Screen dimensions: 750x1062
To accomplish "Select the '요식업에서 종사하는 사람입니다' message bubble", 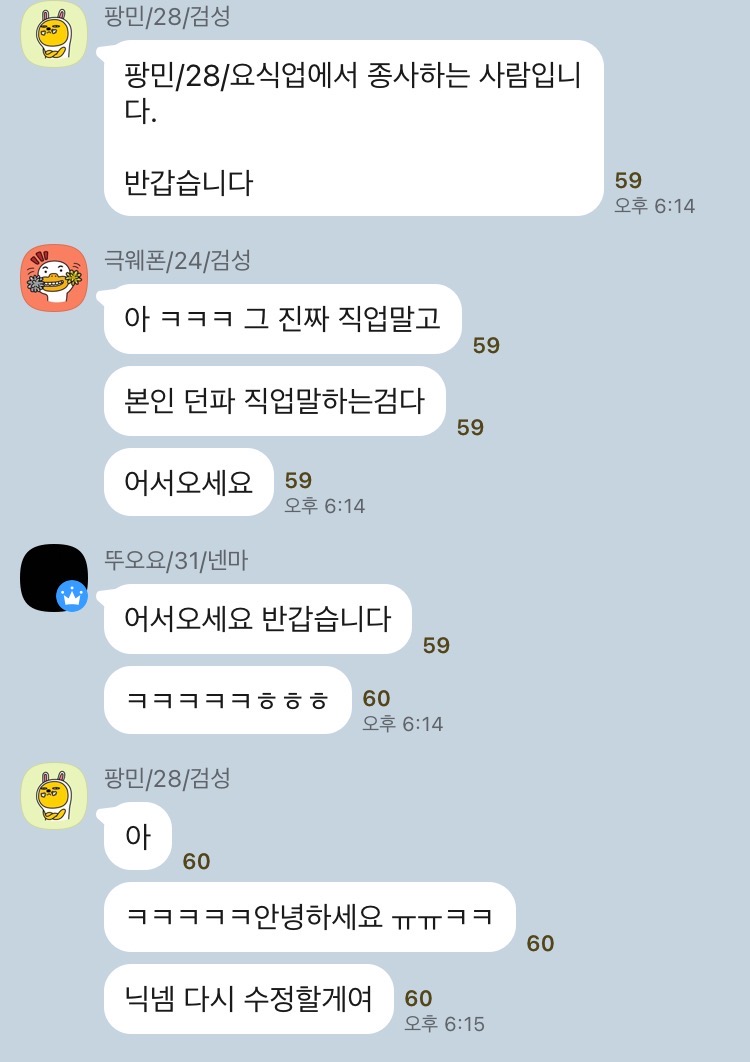I will [x=354, y=128].
